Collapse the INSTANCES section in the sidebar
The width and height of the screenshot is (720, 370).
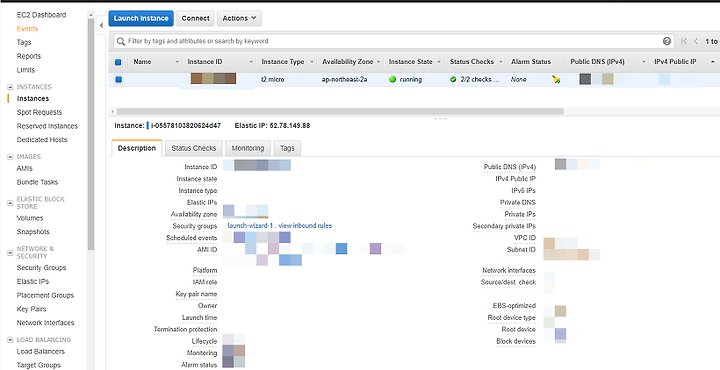tap(11, 87)
